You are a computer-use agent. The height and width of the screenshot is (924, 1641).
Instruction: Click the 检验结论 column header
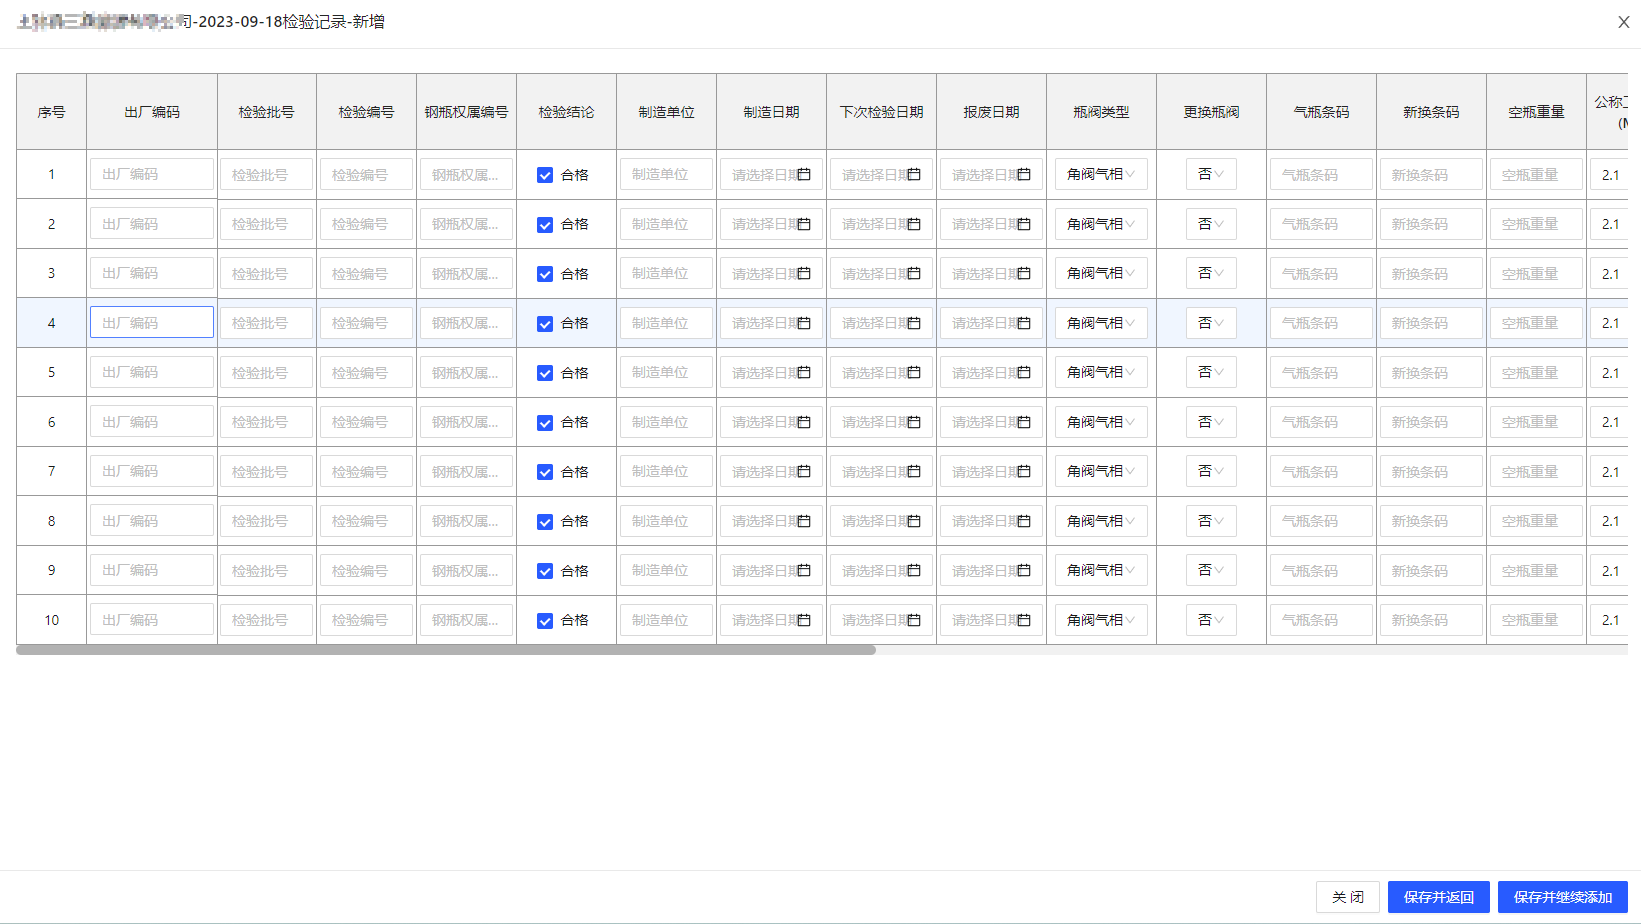[x=566, y=112]
